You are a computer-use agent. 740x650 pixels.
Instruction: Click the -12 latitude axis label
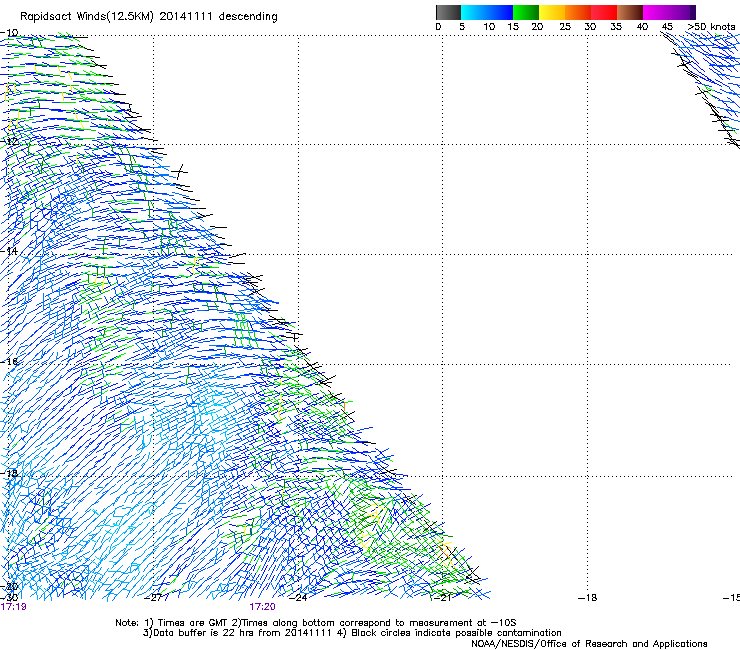tap(9, 142)
